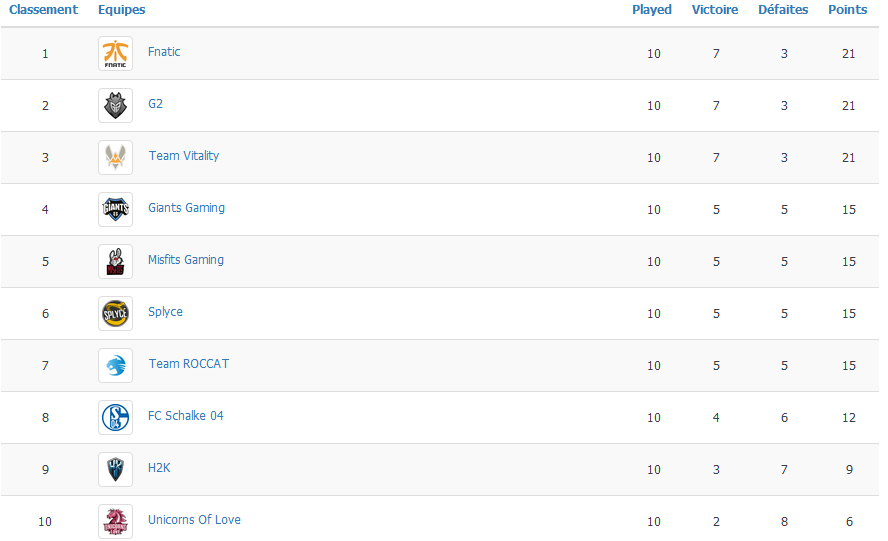Click the Défaites column header
888x541 pixels.
pos(783,10)
